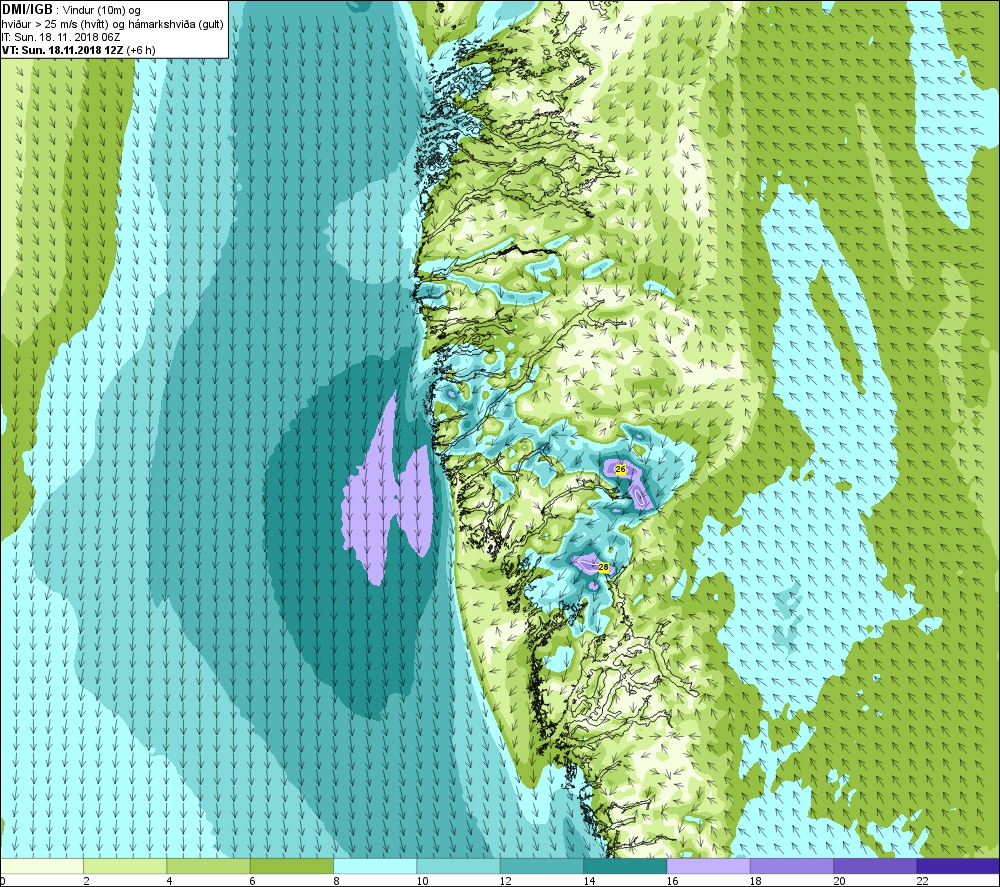Click the 'IT: Sun. 18. 11. 2018 06Z' line
Viewport: 1000px width, 887px height.
pyautogui.click(x=61, y=37)
